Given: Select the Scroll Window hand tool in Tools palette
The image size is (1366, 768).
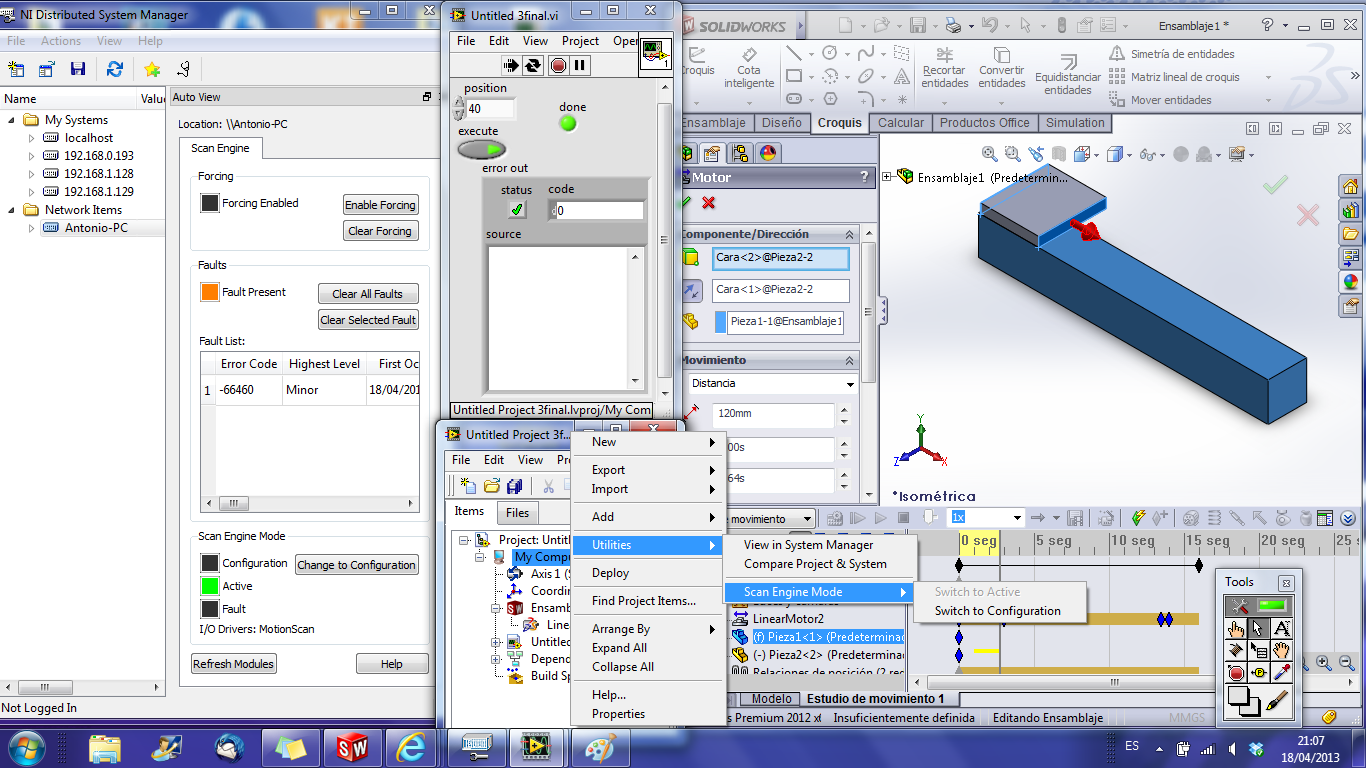Looking at the screenshot, I should (x=1281, y=650).
